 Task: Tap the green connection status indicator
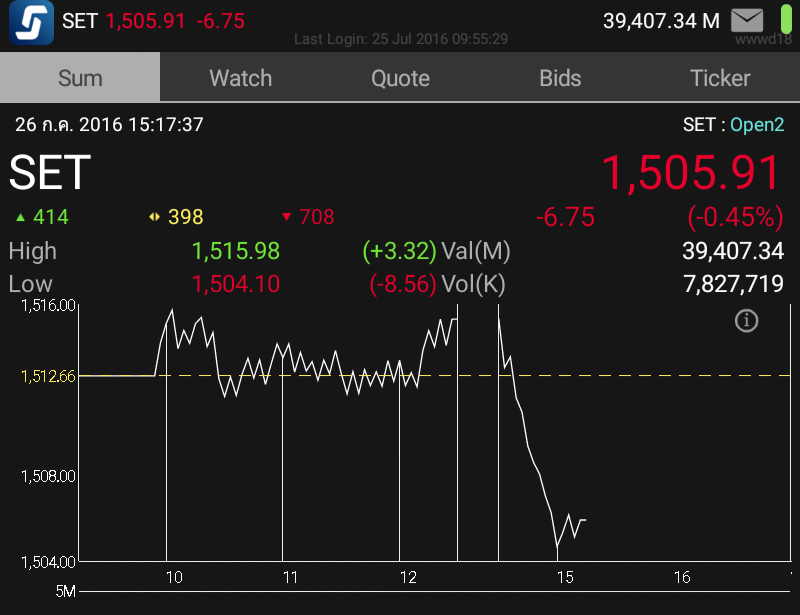786,19
